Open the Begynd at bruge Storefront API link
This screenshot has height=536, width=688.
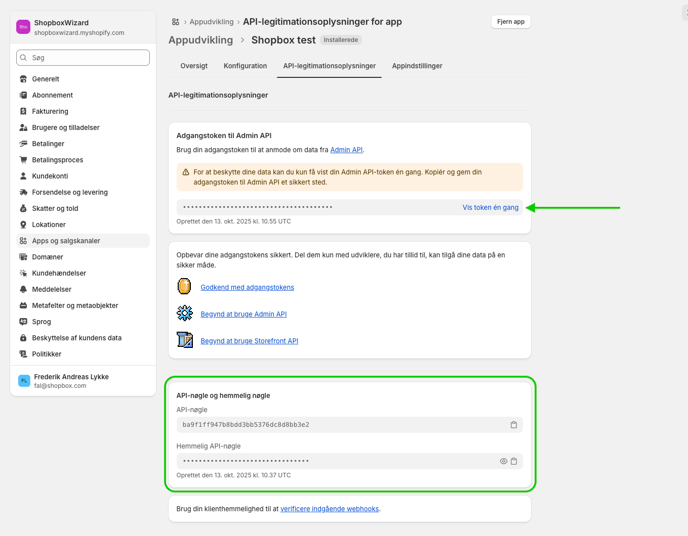[249, 341]
